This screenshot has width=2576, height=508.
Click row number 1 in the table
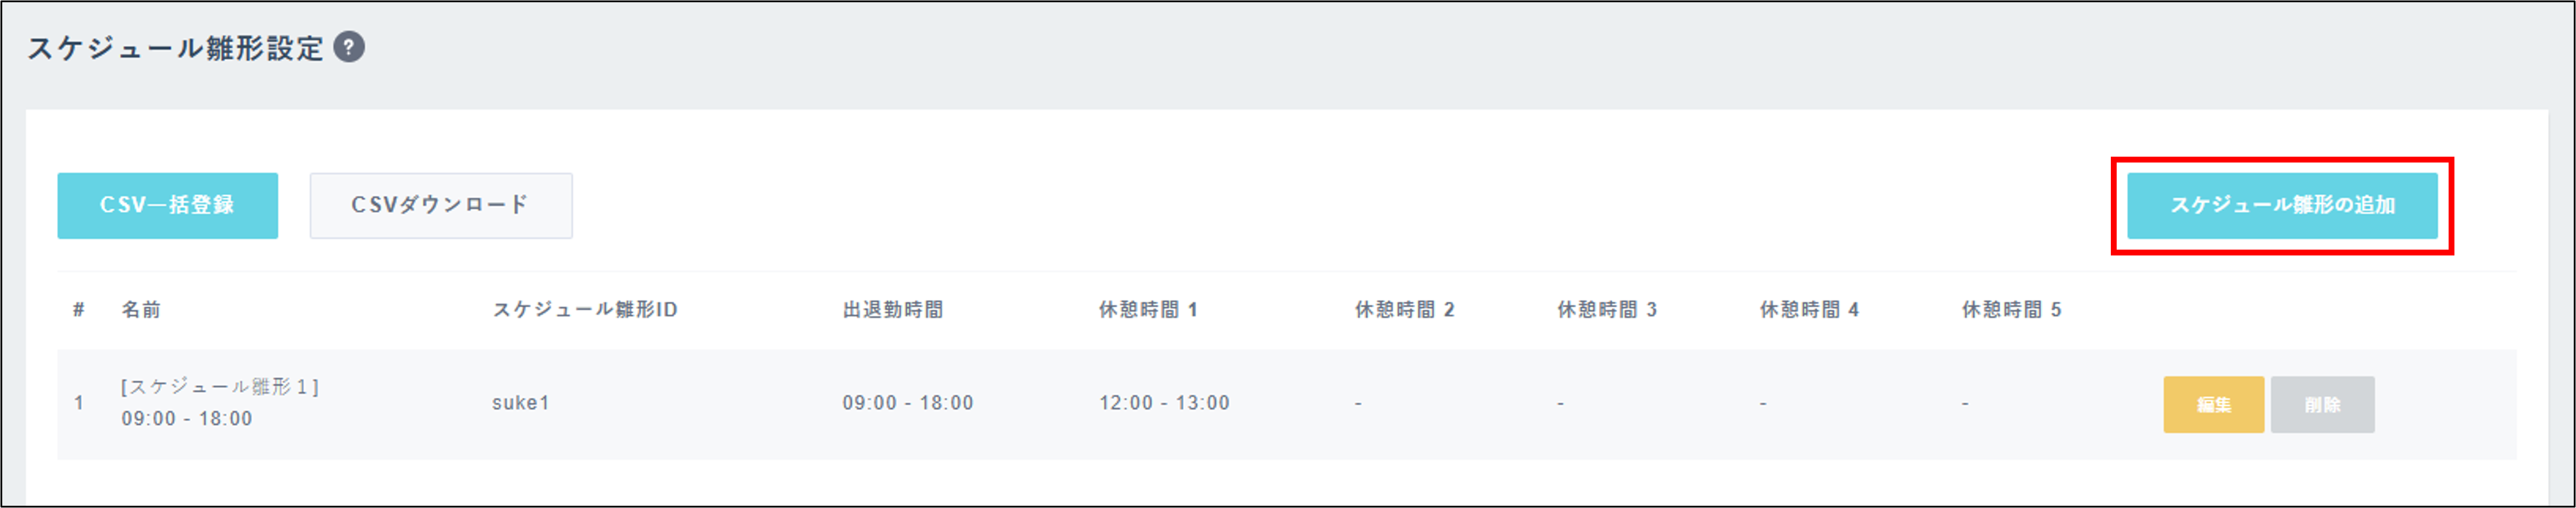point(79,403)
